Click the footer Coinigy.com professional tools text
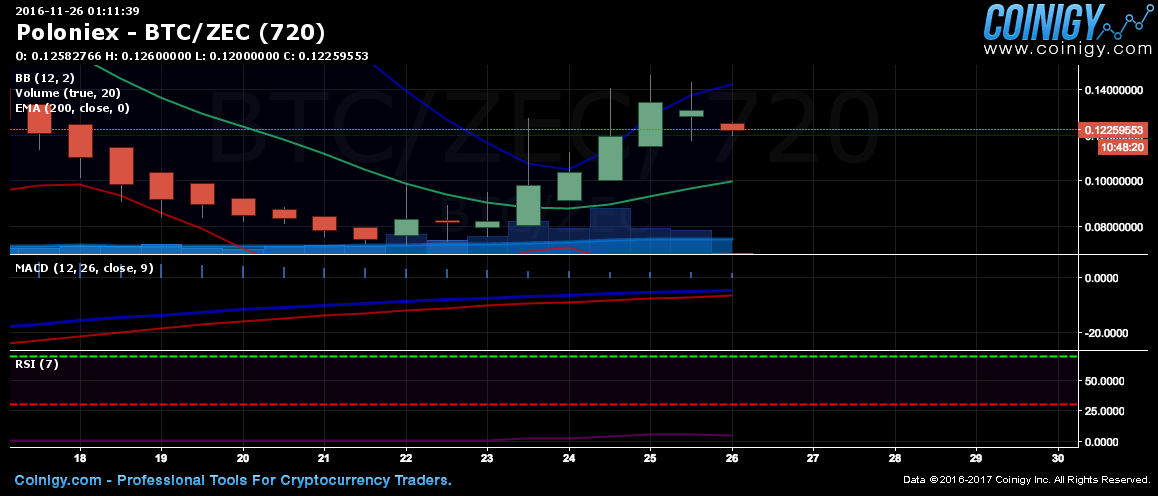The image size is (1158, 496). point(233,480)
